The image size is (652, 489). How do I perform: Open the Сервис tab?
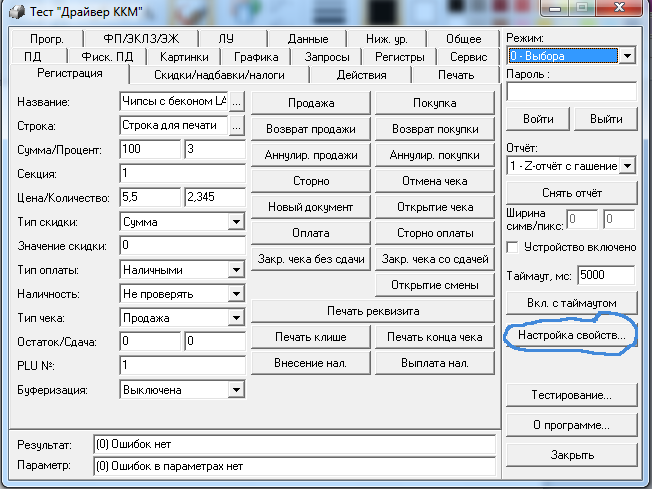click(468, 57)
